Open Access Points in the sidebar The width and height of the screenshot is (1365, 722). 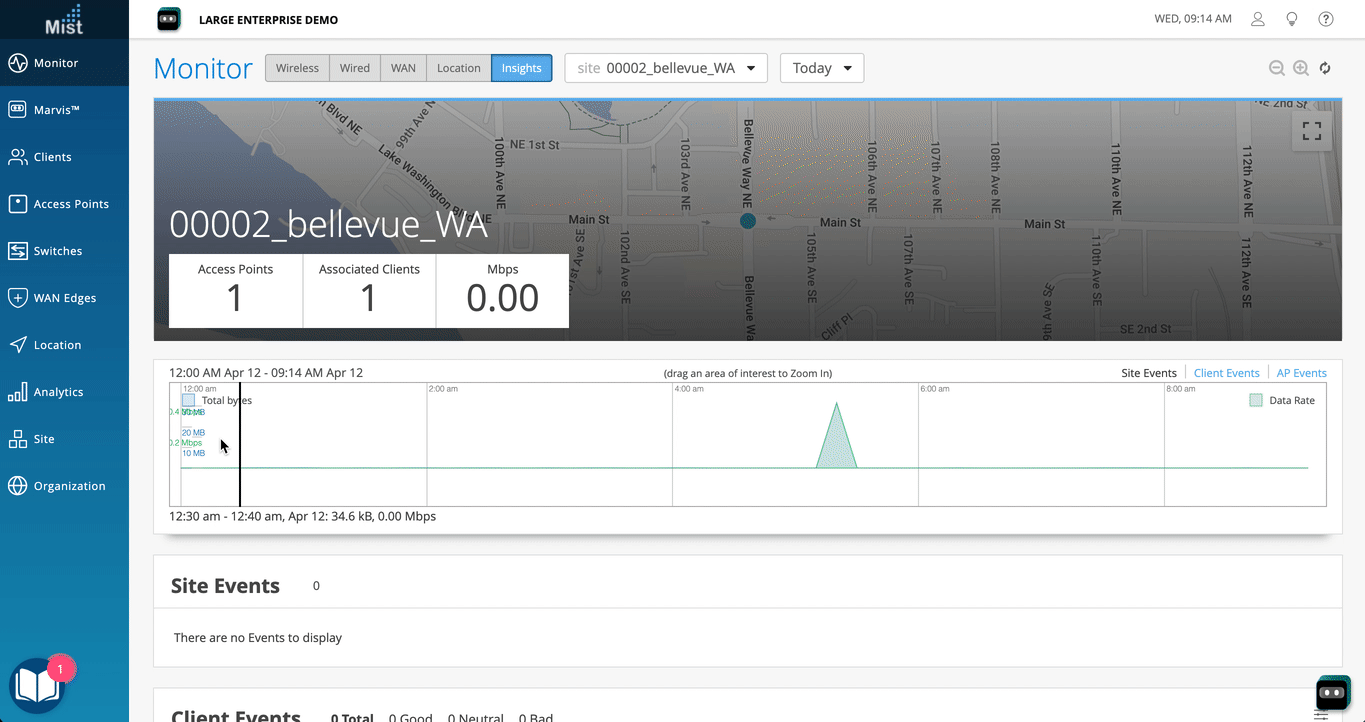click(71, 204)
